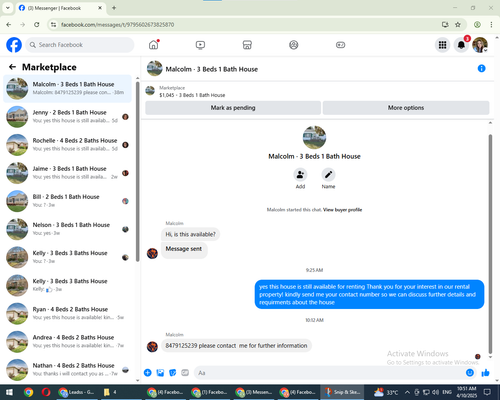Open Nelson - 3 Beds 1 Bath House chat
Screen dimensions: 500x400
point(67,229)
